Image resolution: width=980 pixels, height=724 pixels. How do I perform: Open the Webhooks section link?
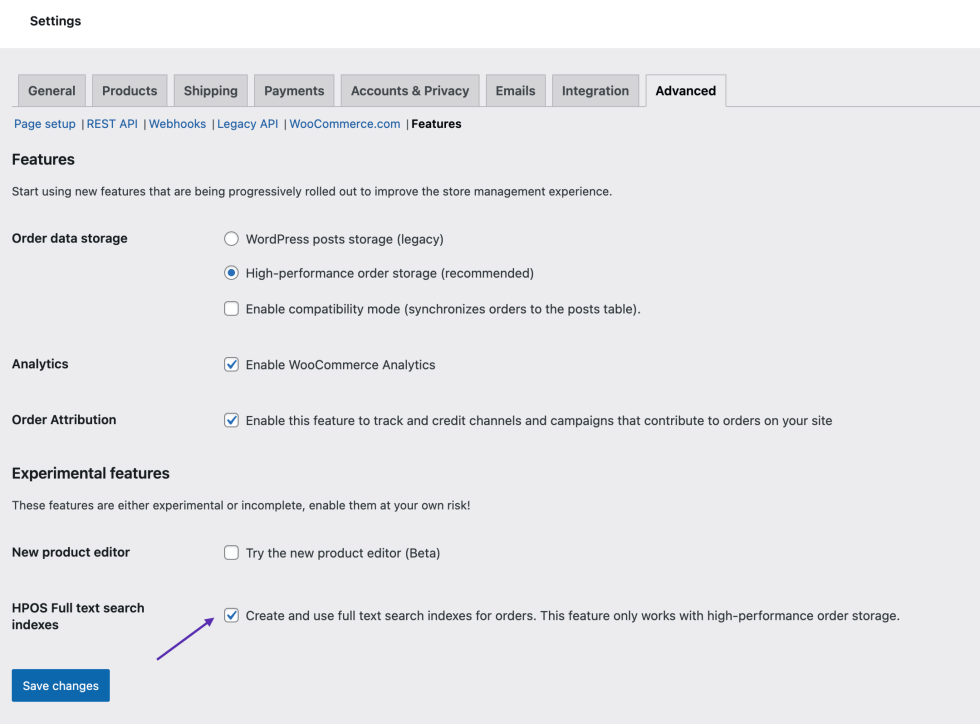[177, 124]
